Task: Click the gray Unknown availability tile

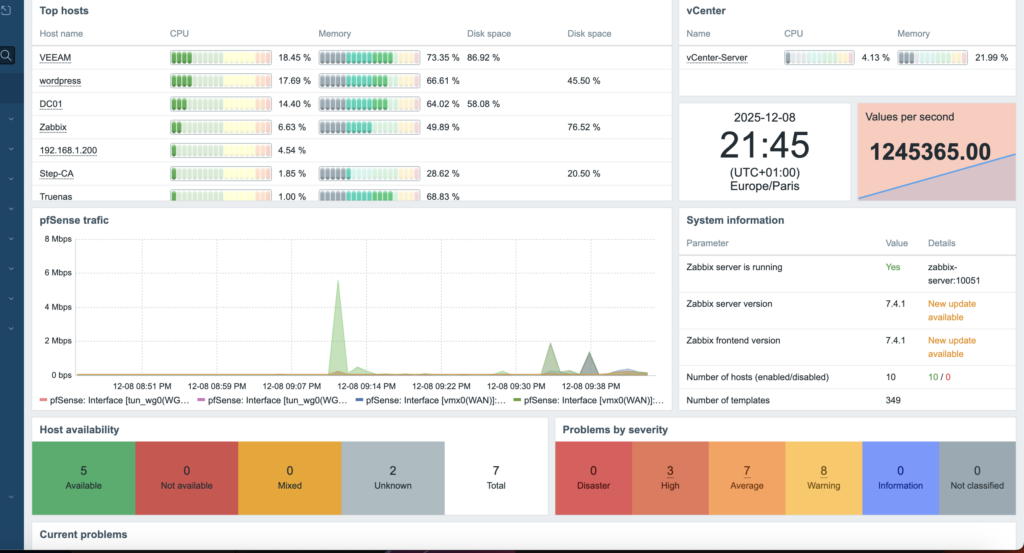Action: point(392,478)
